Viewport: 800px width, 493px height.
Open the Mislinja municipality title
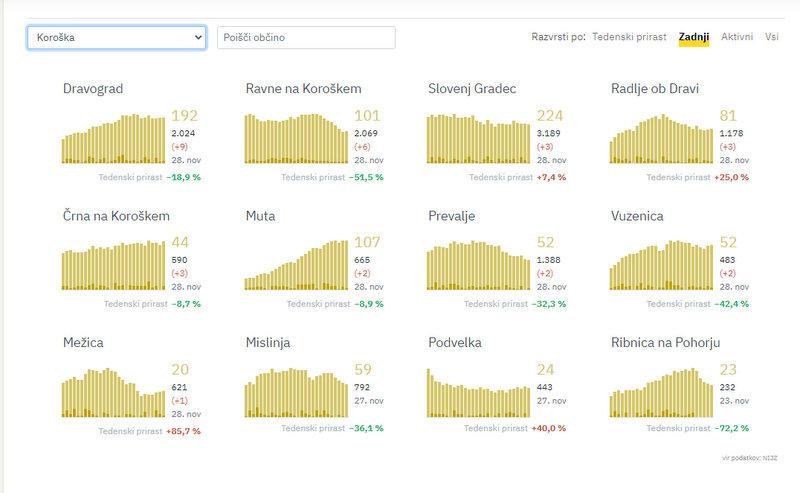pos(268,343)
